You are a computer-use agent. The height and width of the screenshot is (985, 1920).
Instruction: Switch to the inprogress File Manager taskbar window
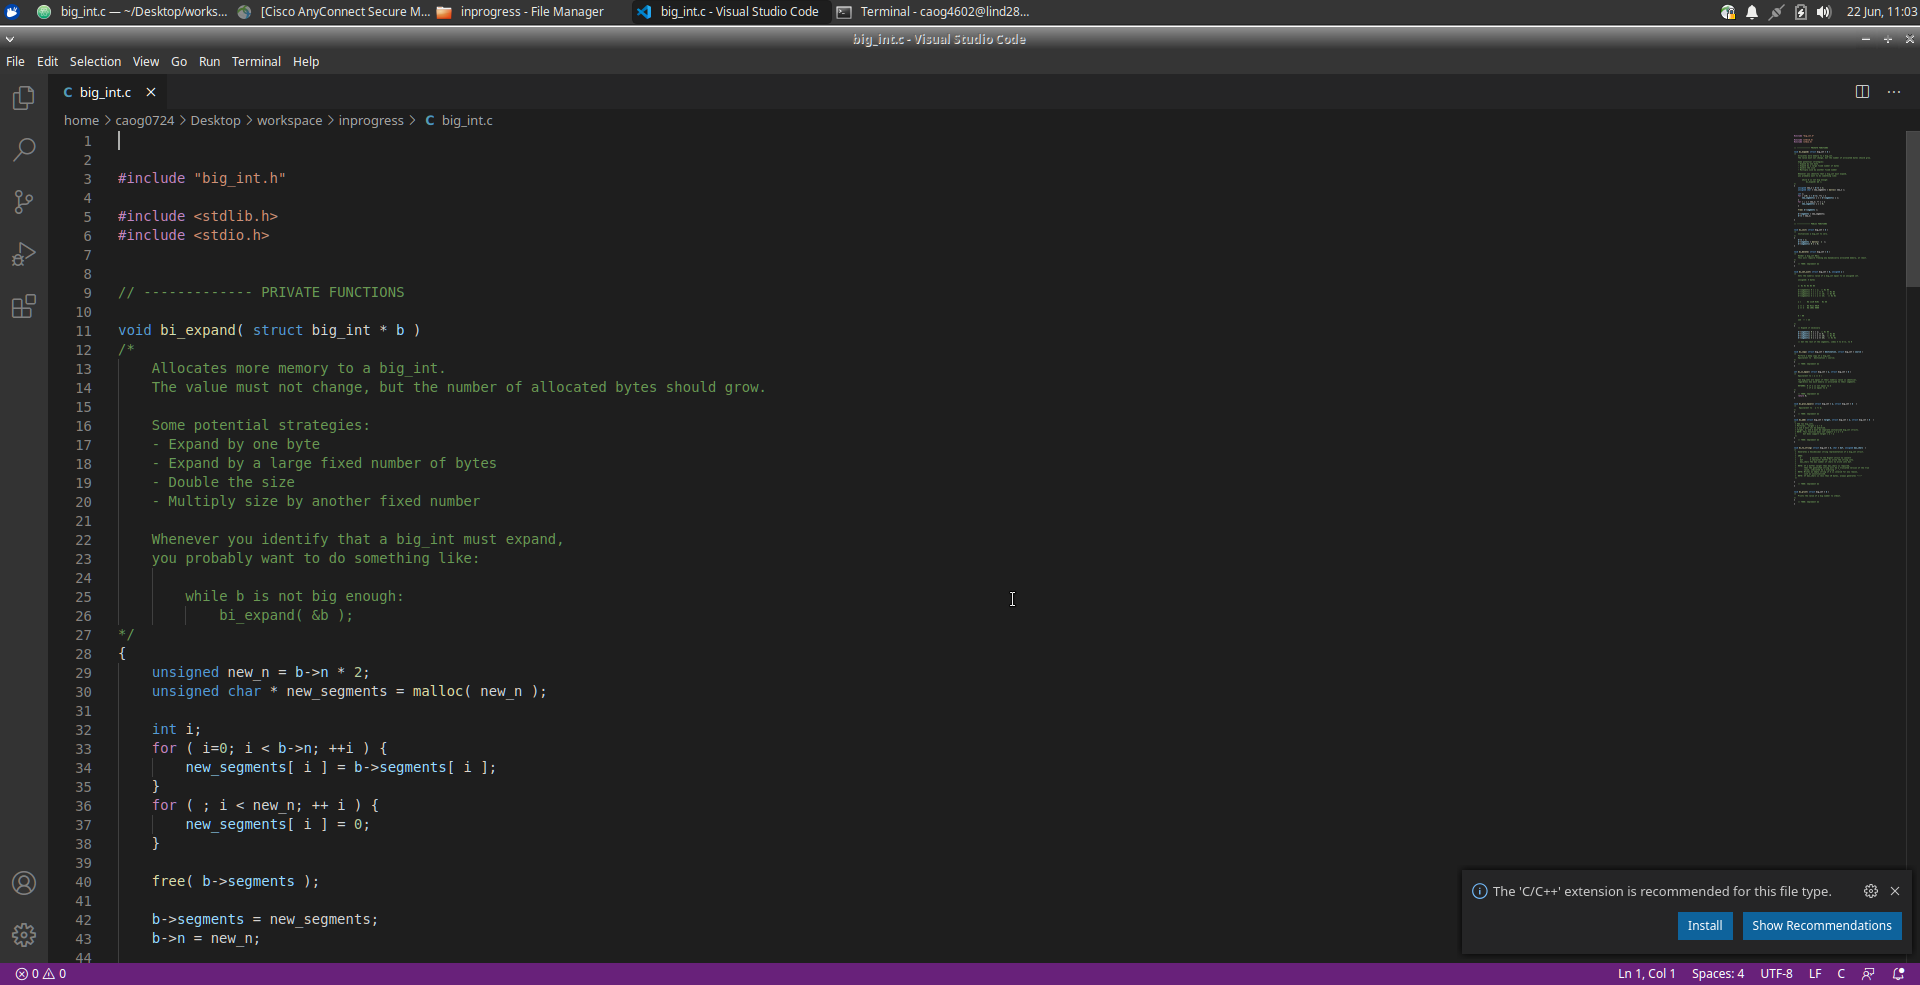pos(521,12)
